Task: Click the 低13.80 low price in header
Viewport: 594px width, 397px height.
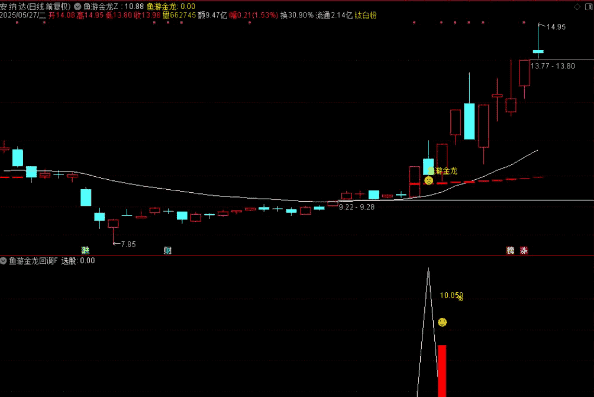Action: click(119, 15)
